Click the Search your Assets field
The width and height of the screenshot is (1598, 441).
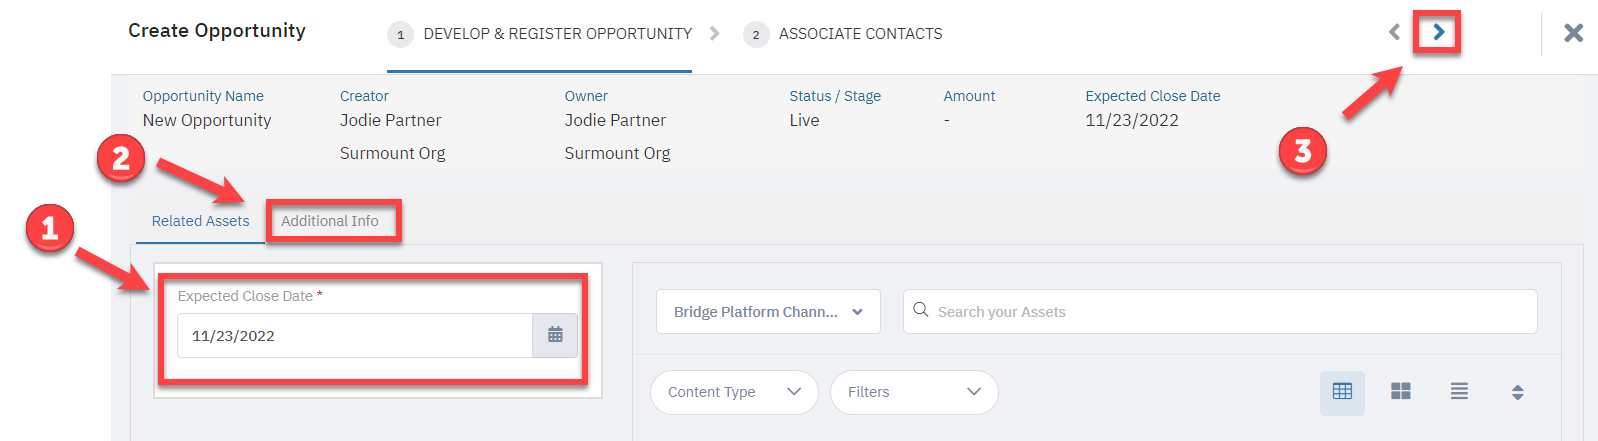(x=1220, y=312)
